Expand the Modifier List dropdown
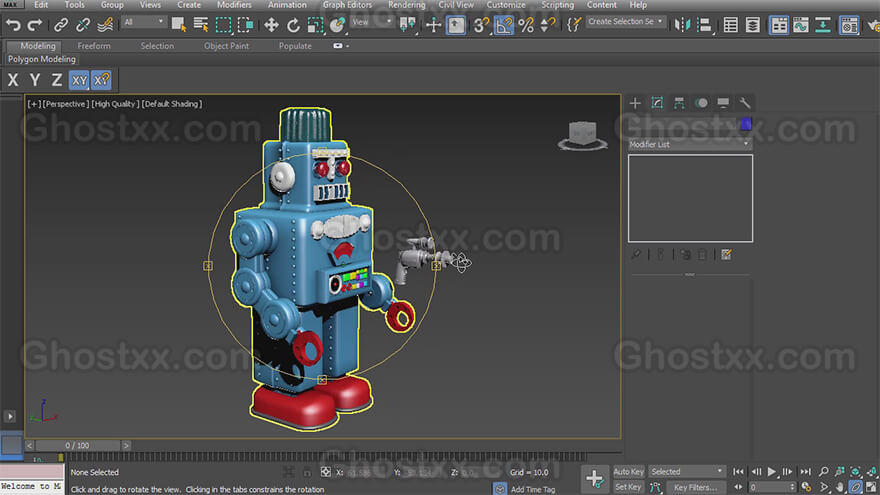880x495 pixels. 689,144
